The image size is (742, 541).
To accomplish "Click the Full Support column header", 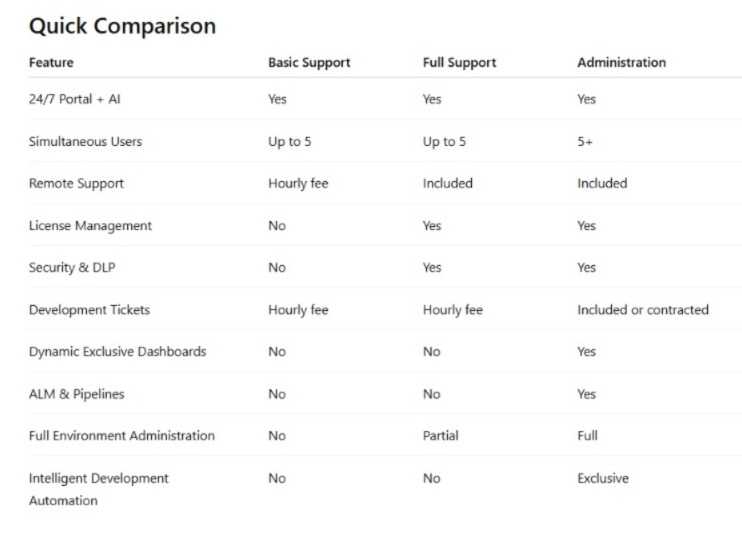I will pos(459,62).
